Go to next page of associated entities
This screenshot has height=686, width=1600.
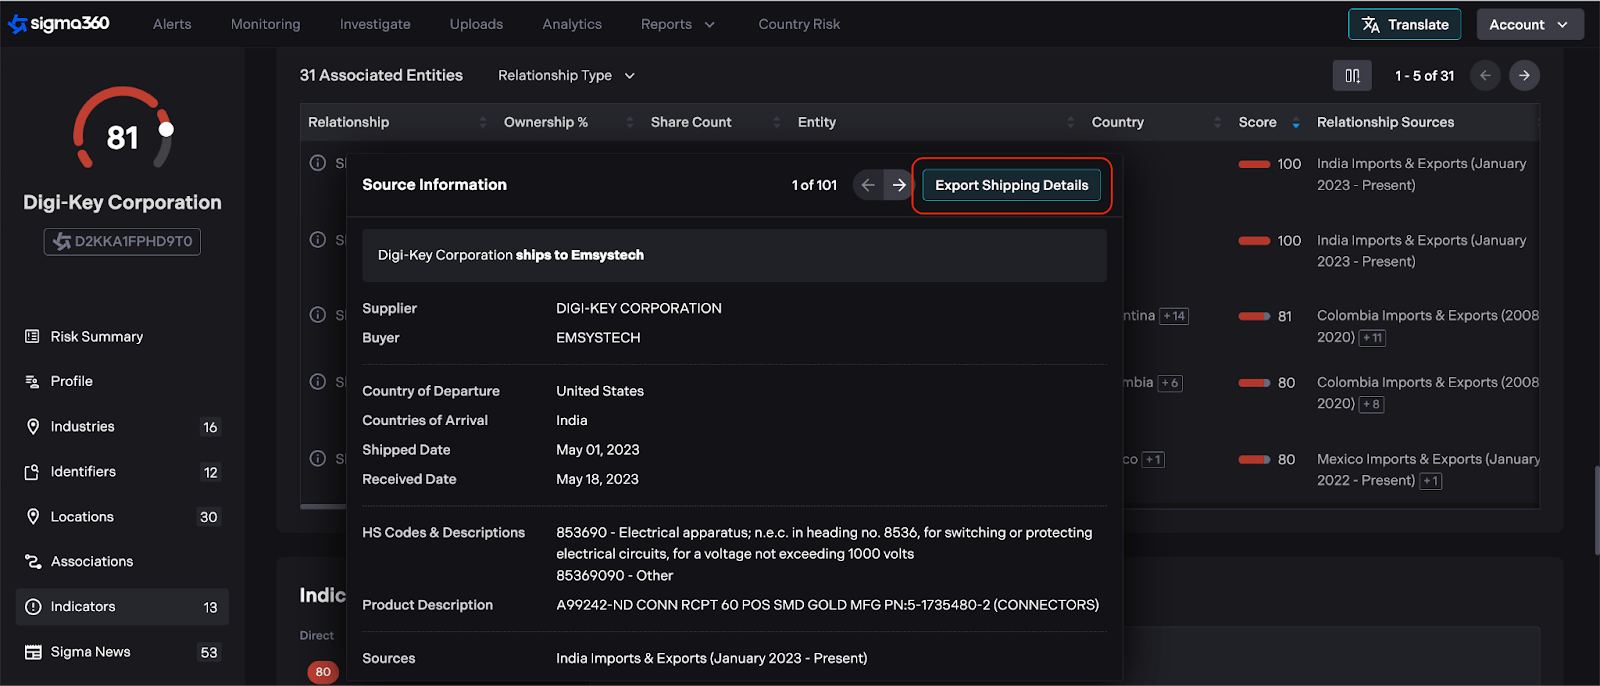point(1524,76)
